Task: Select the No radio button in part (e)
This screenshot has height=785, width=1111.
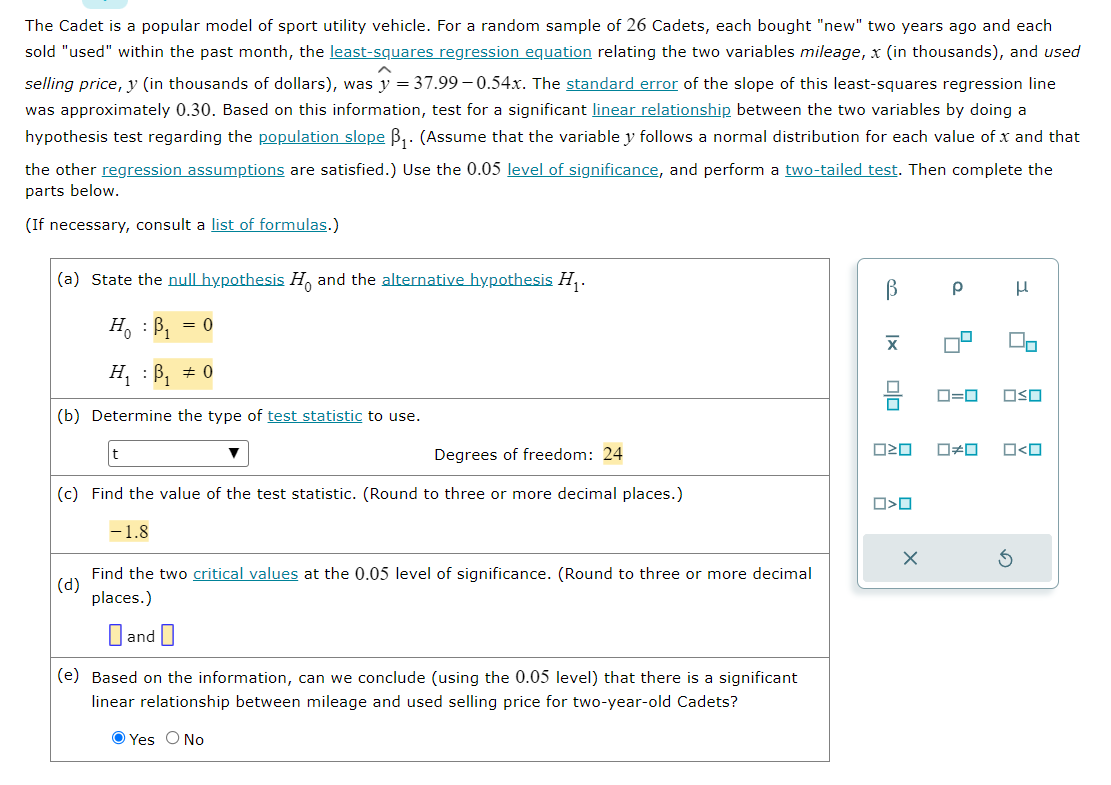Action: click(171, 739)
